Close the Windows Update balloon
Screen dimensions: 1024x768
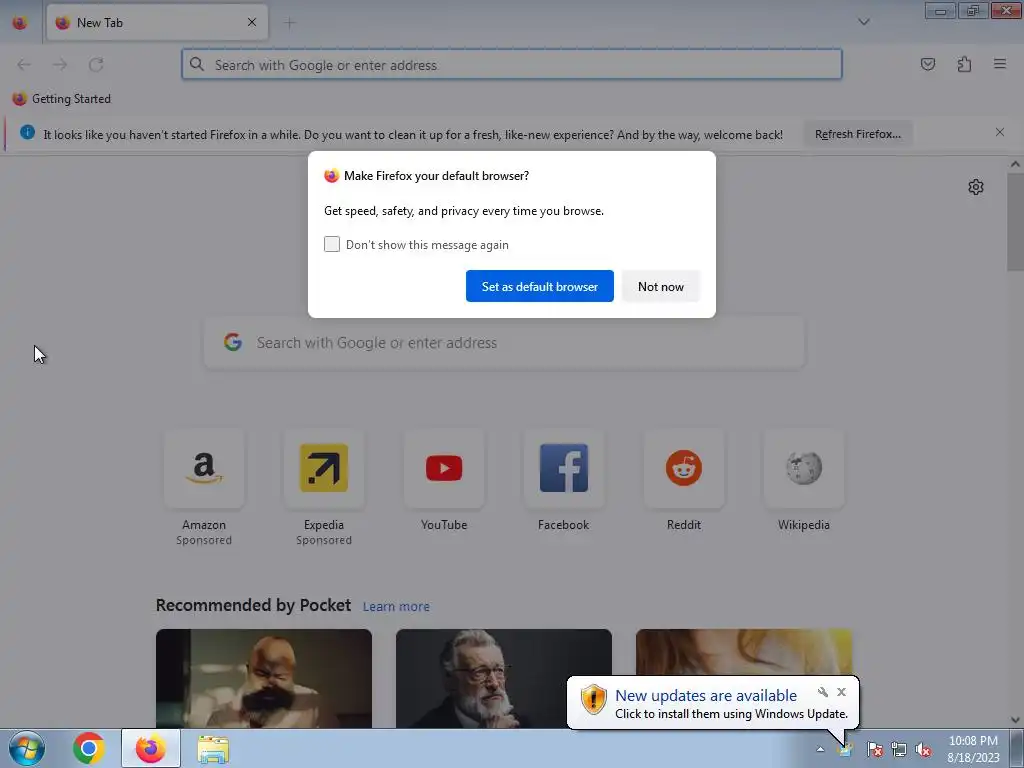[x=841, y=692]
